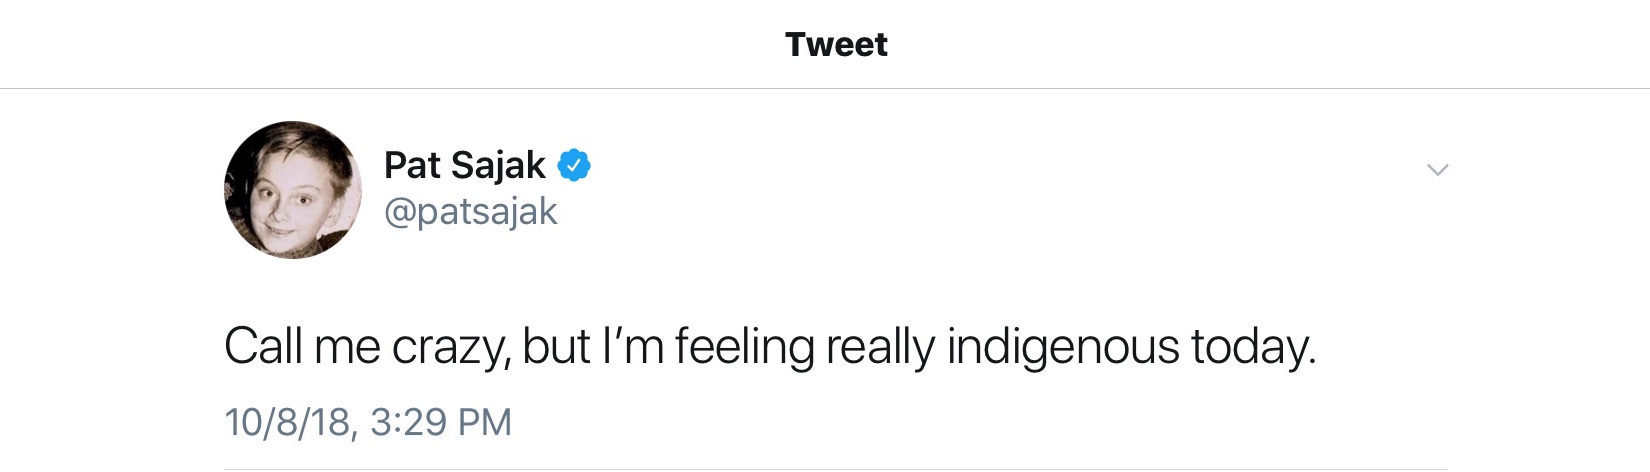Click the word "feeling" in the tweet
This screenshot has width=1650, height=472.
coord(745,347)
